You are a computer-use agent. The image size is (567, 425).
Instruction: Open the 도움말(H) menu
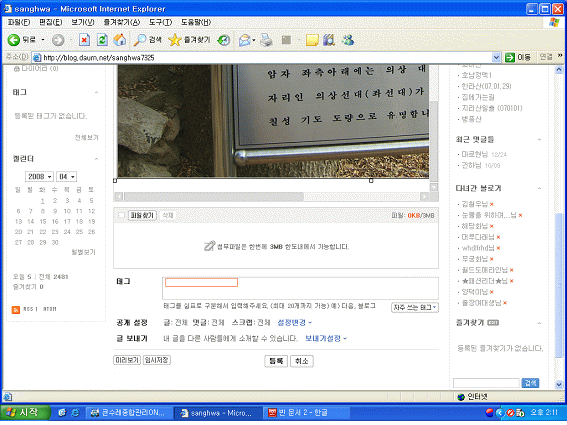[196, 22]
